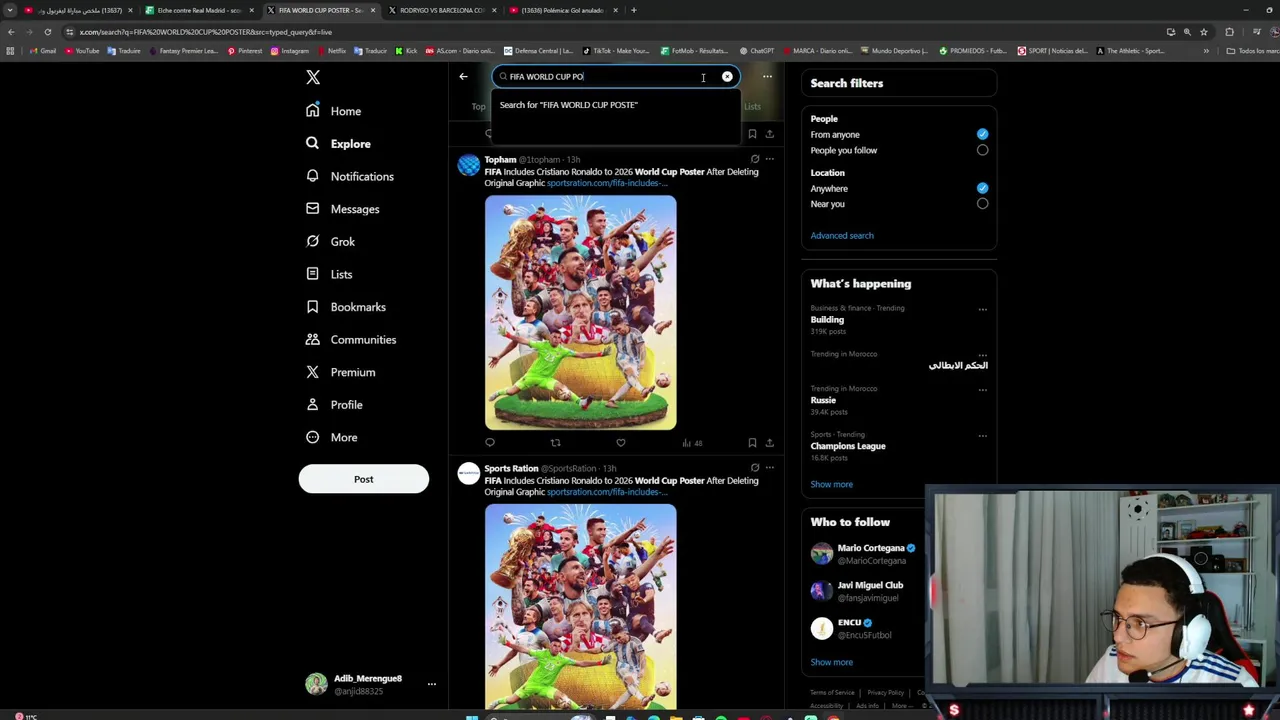1280x720 pixels.
Task: Click the X logo in sidebar
Action: coord(313,78)
